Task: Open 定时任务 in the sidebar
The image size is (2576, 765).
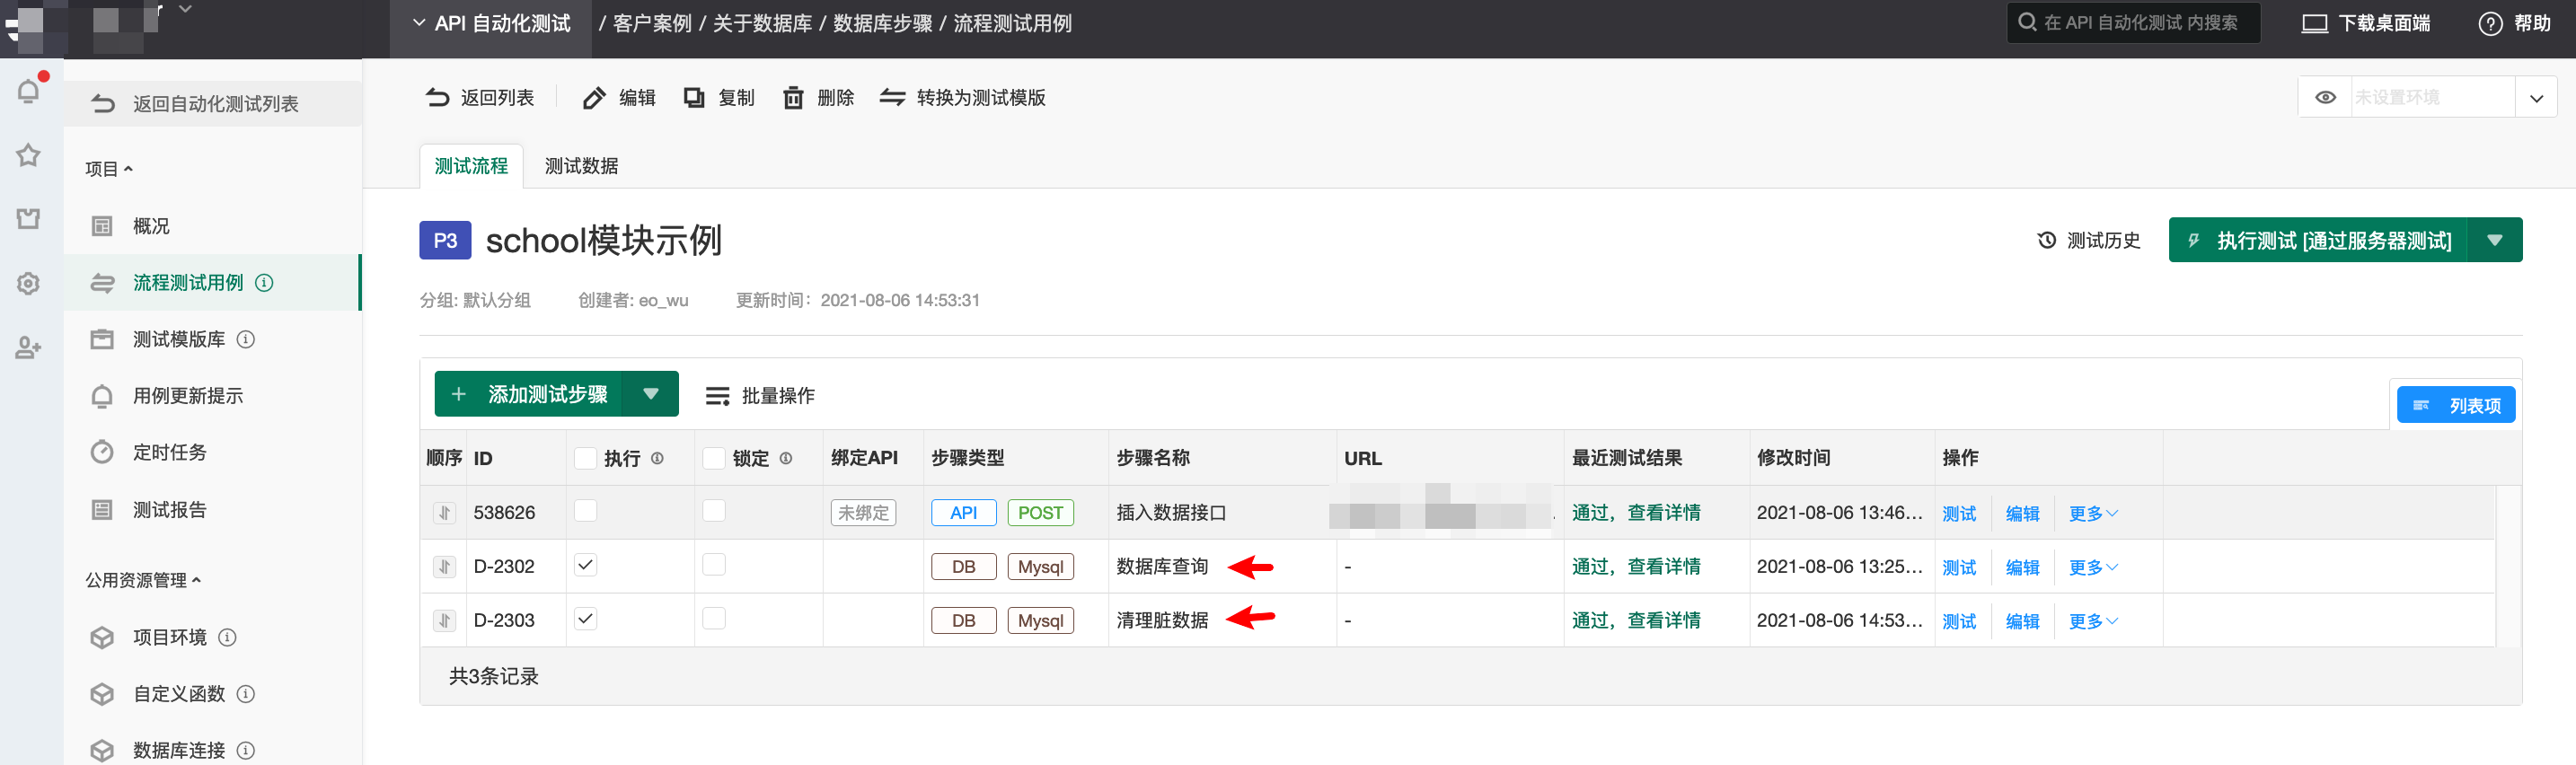Action: [213, 452]
